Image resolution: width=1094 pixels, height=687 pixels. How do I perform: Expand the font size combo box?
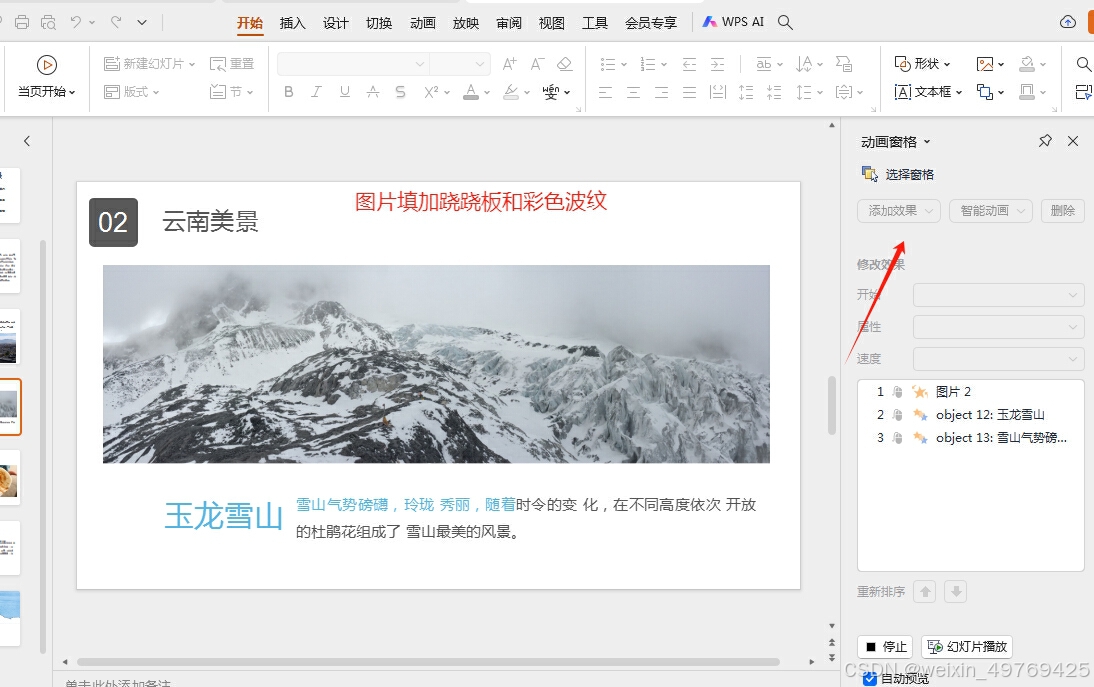tap(479, 64)
